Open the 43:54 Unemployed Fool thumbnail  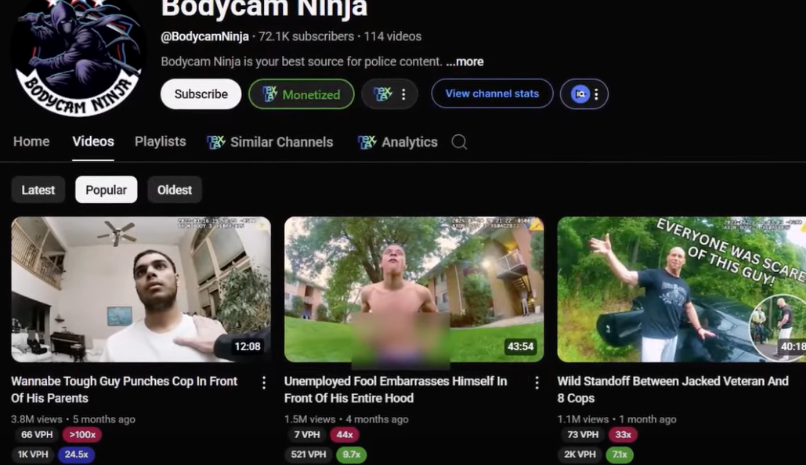click(414, 289)
